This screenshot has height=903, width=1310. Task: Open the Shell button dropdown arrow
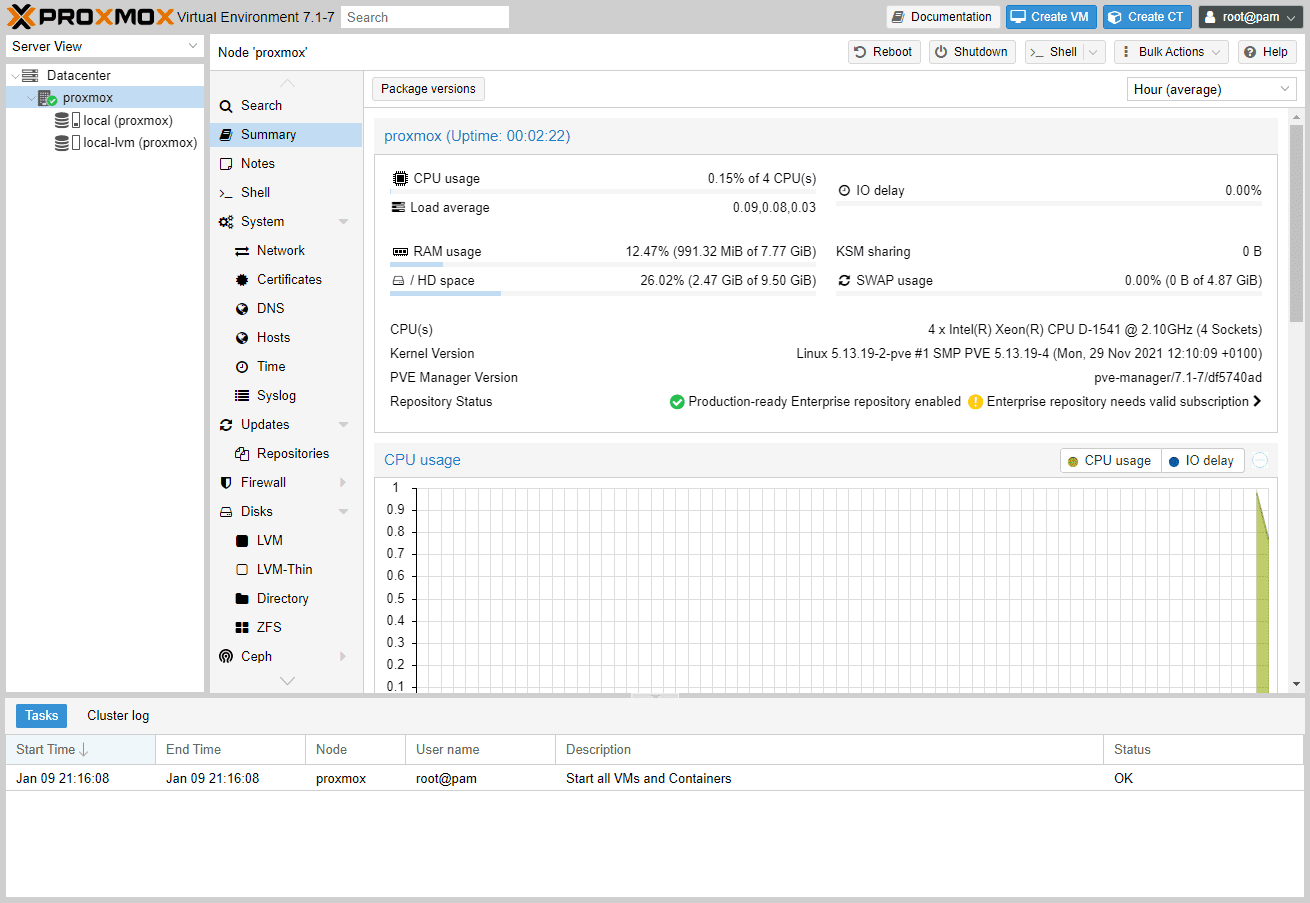[x=1093, y=52]
